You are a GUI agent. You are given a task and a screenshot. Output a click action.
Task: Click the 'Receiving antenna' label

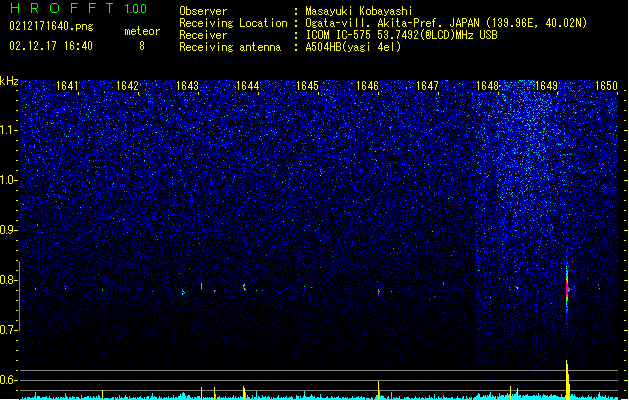click(230, 47)
